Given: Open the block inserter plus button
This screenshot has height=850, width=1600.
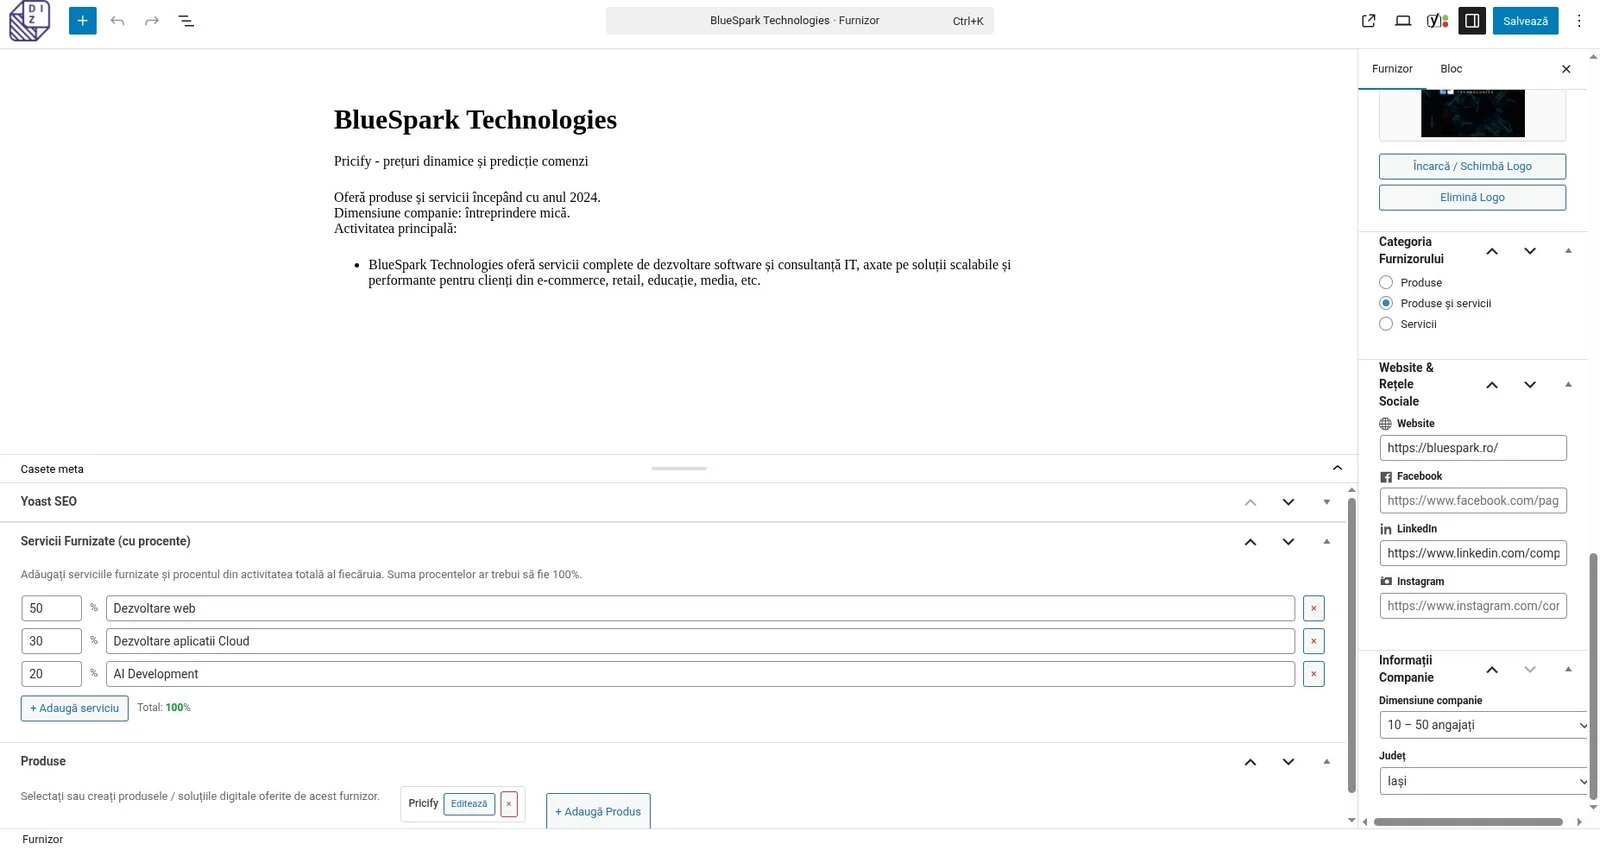Looking at the screenshot, I should tap(83, 21).
